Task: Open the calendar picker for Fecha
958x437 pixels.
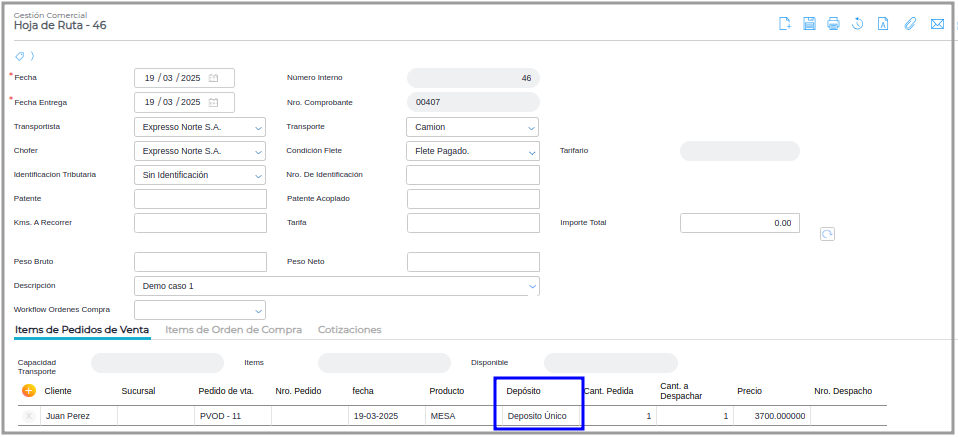Action: tap(213, 78)
